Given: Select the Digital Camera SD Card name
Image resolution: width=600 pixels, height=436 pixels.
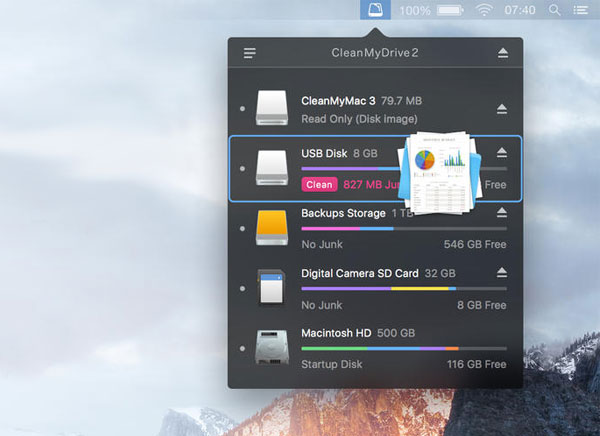Looking at the screenshot, I should [360, 273].
